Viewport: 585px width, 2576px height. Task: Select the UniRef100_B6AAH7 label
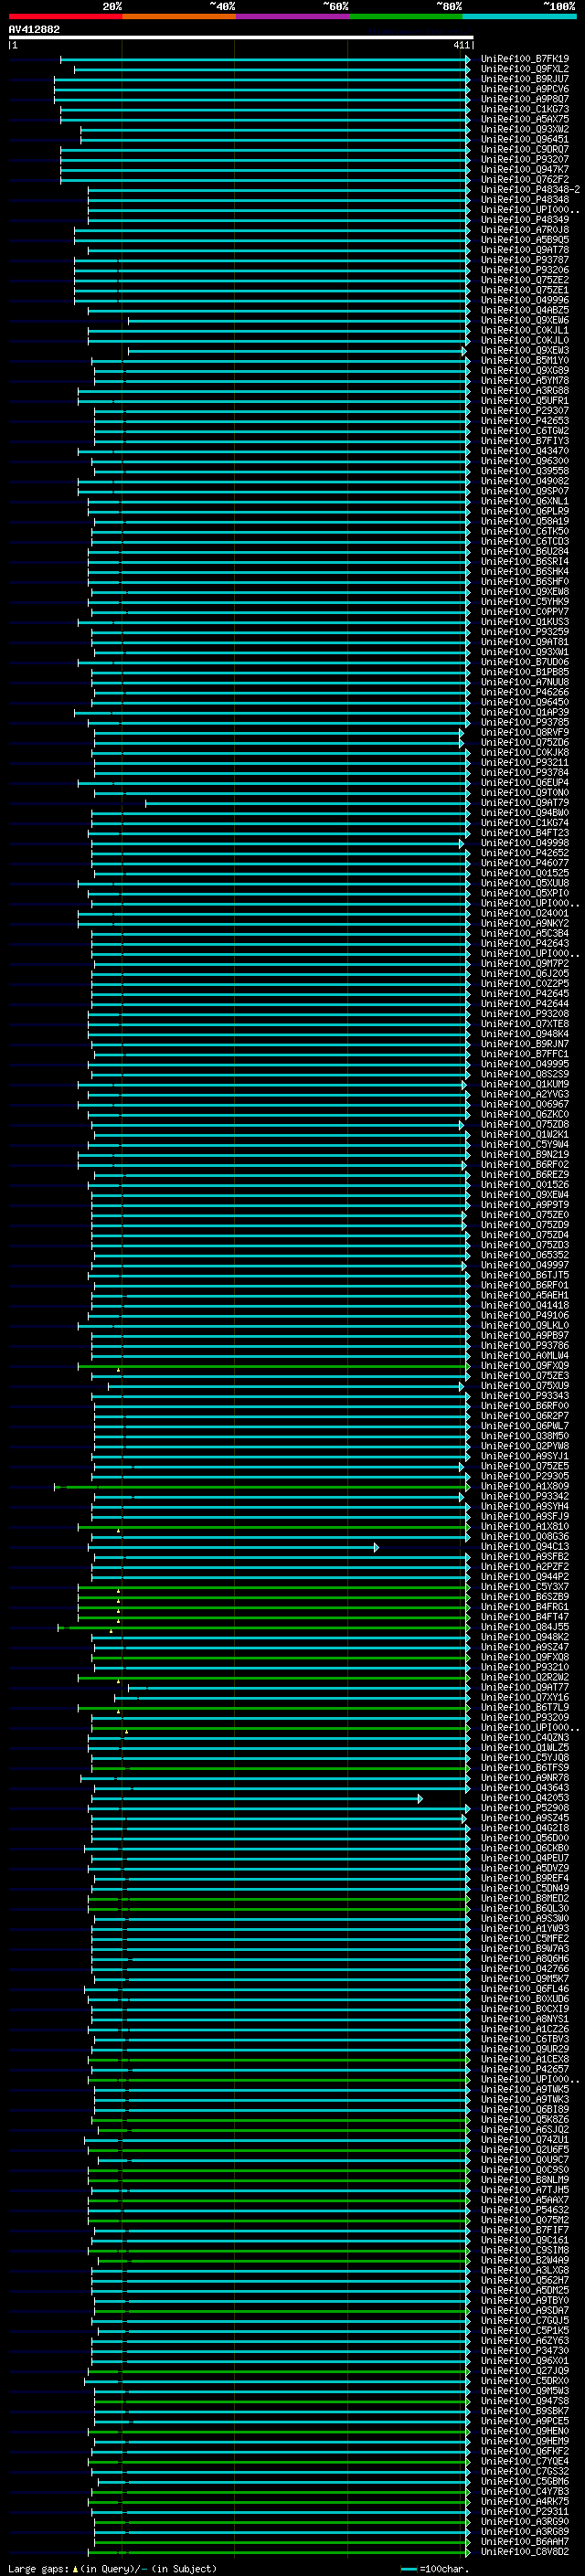click(x=524, y=2542)
